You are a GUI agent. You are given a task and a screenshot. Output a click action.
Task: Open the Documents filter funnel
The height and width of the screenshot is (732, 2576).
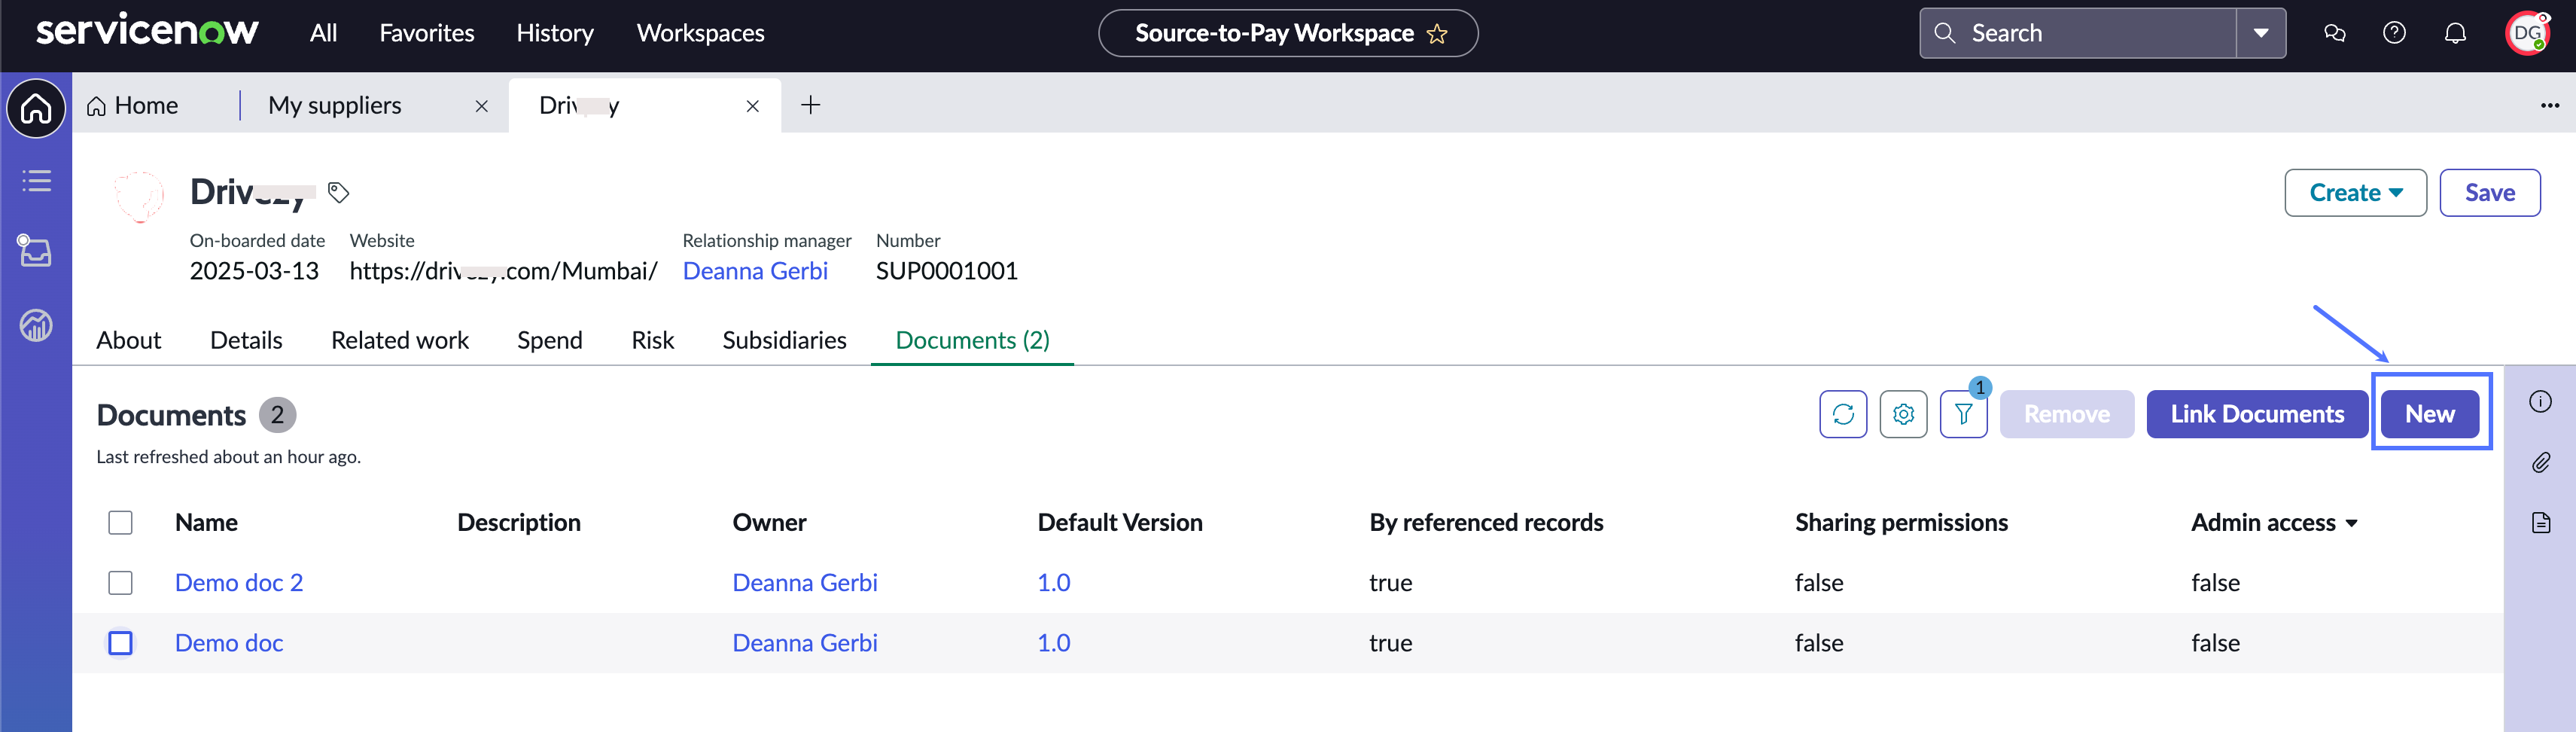coord(1963,414)
